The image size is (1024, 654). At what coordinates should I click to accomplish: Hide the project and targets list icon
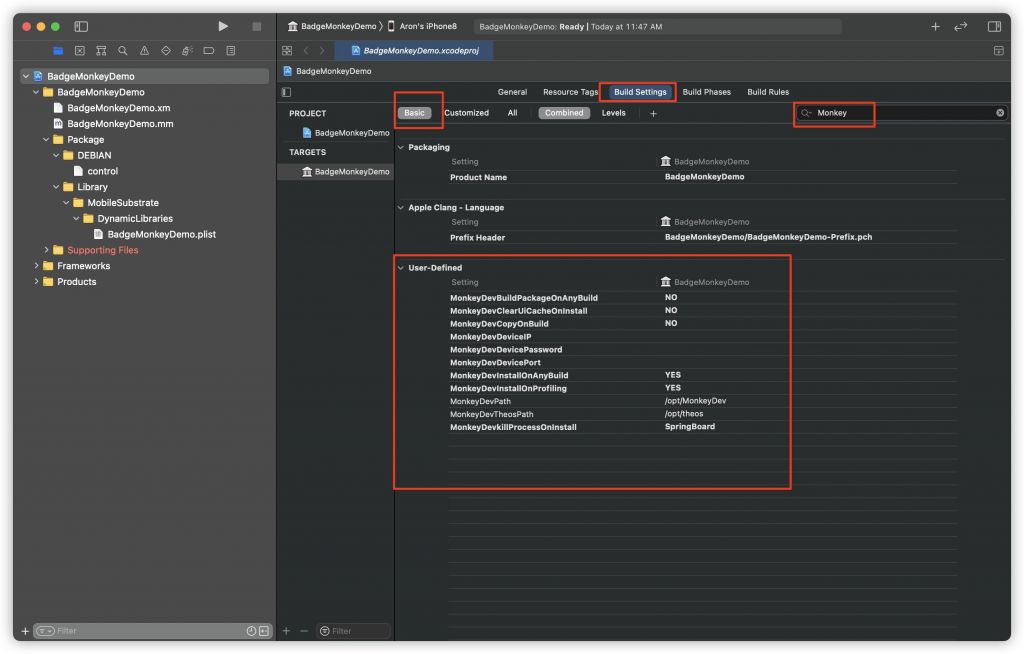(286, 92)
